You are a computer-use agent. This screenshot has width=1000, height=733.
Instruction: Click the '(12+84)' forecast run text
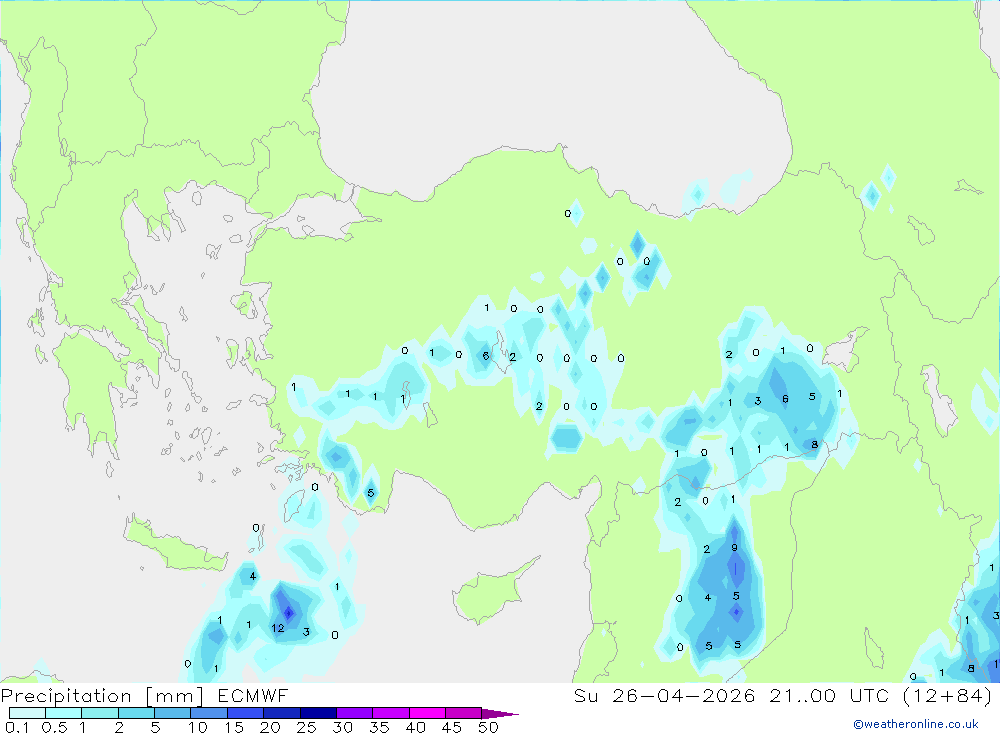pyautogui.click(x=947, y=695)
